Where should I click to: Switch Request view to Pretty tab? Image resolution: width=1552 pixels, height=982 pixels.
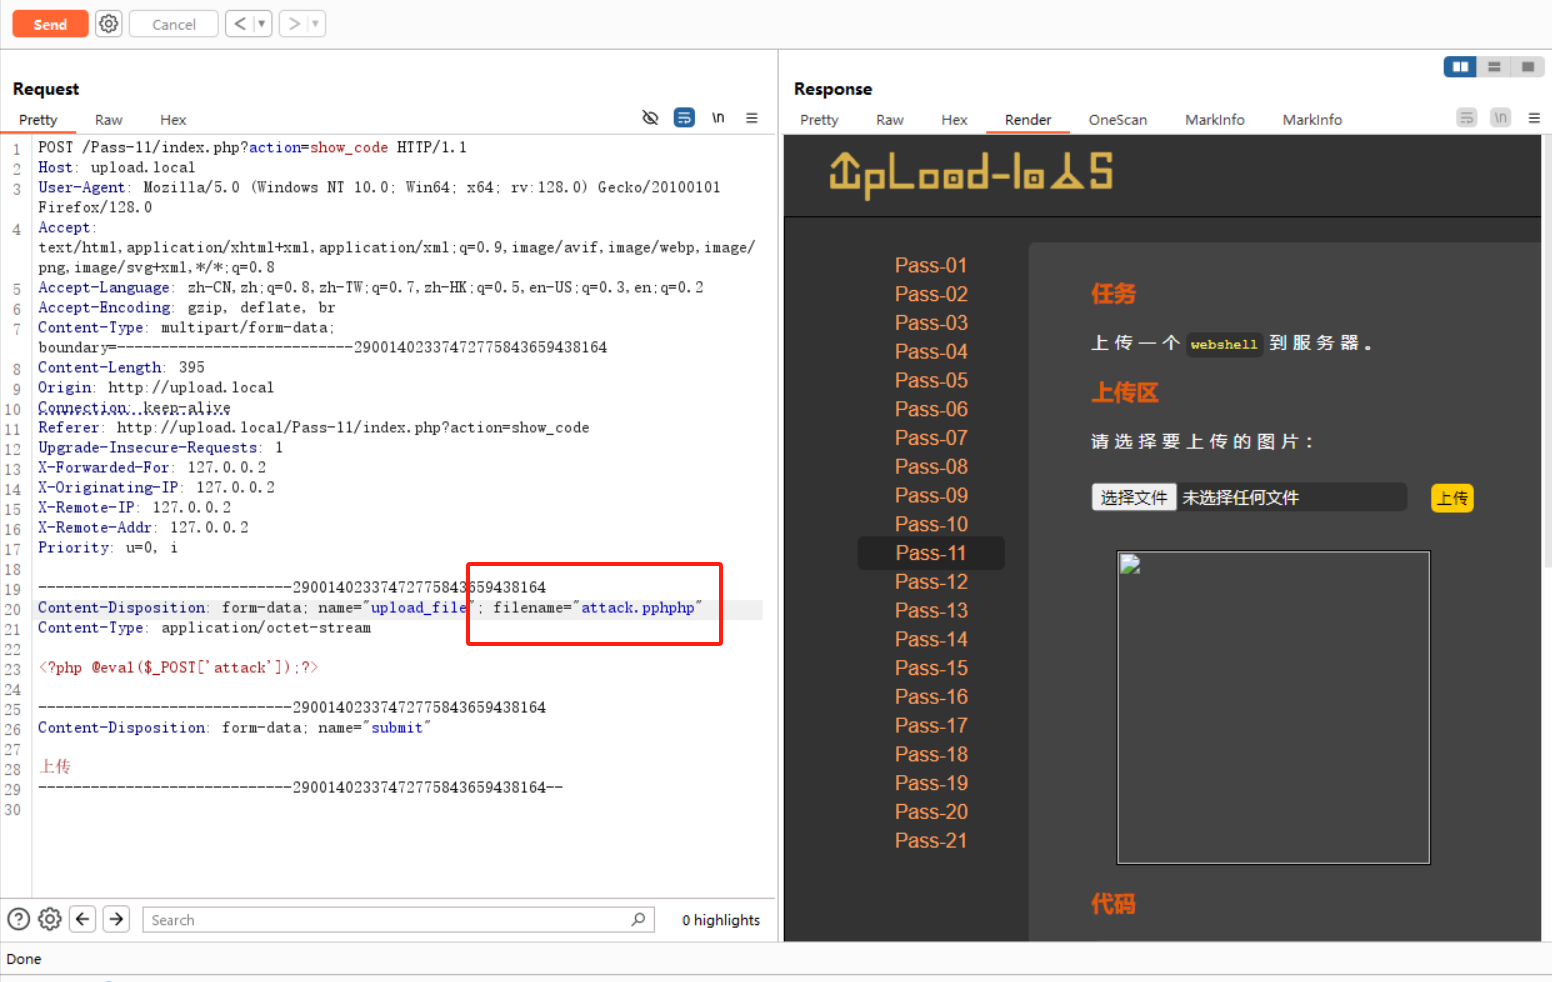coord(38,120)
